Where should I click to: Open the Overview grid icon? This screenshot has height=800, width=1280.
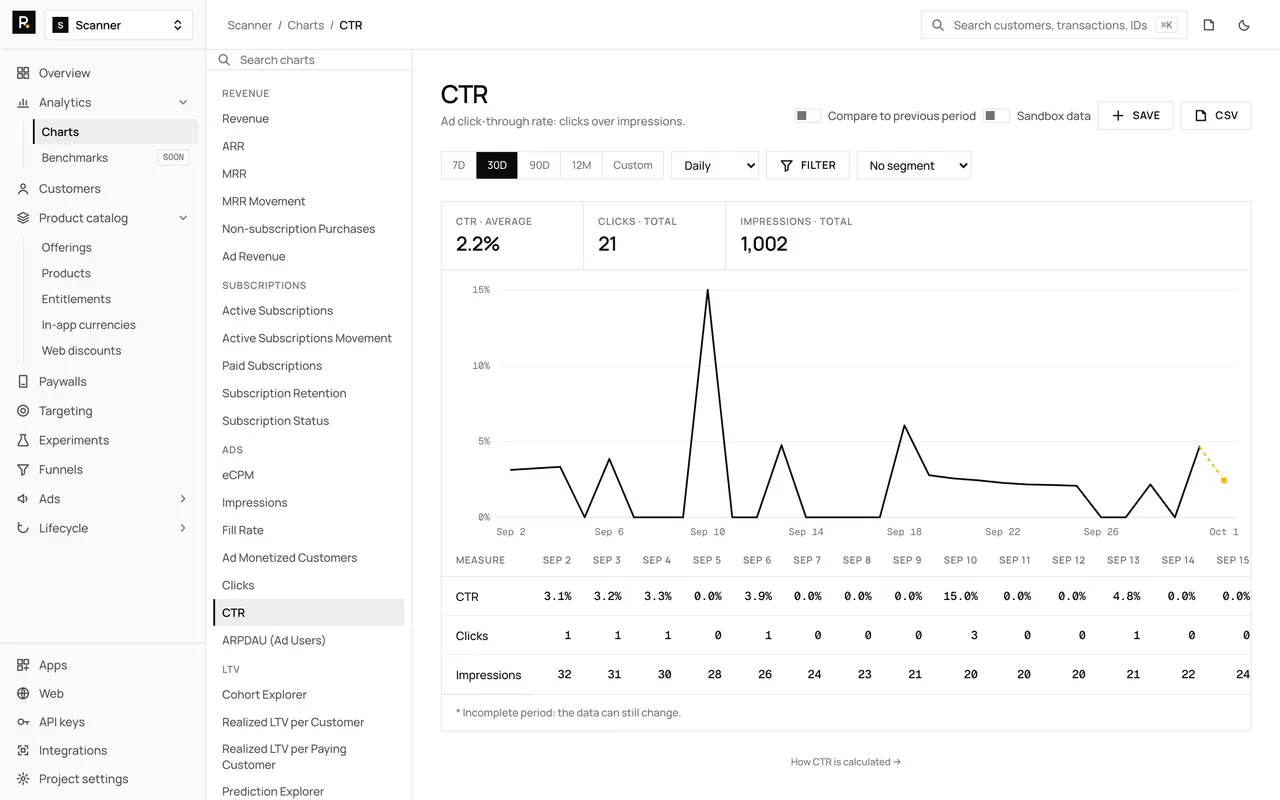coord(23,73)
